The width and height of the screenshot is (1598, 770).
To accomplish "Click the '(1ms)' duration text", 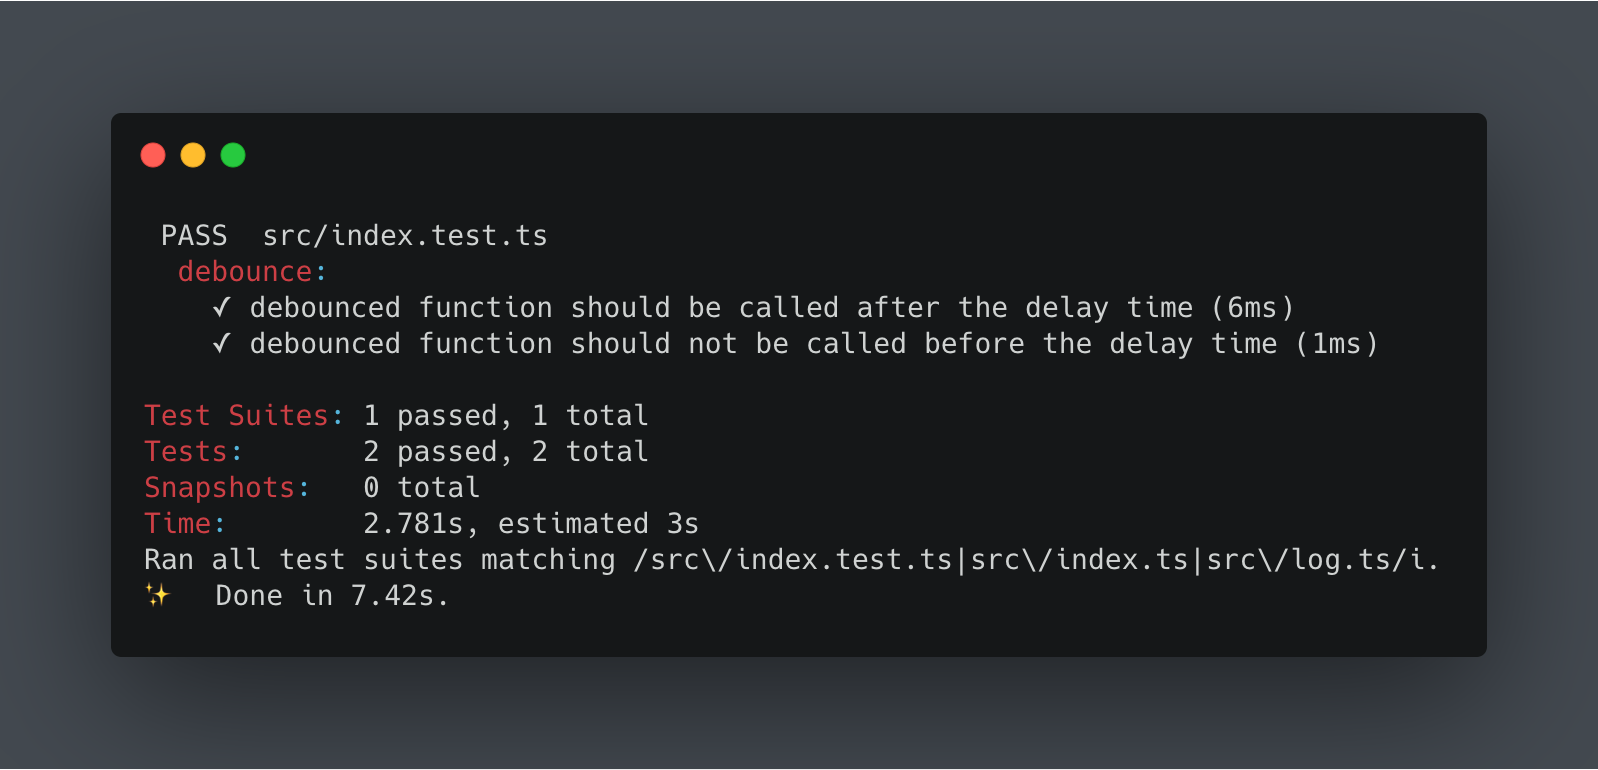I will [x=1337, y=343].
